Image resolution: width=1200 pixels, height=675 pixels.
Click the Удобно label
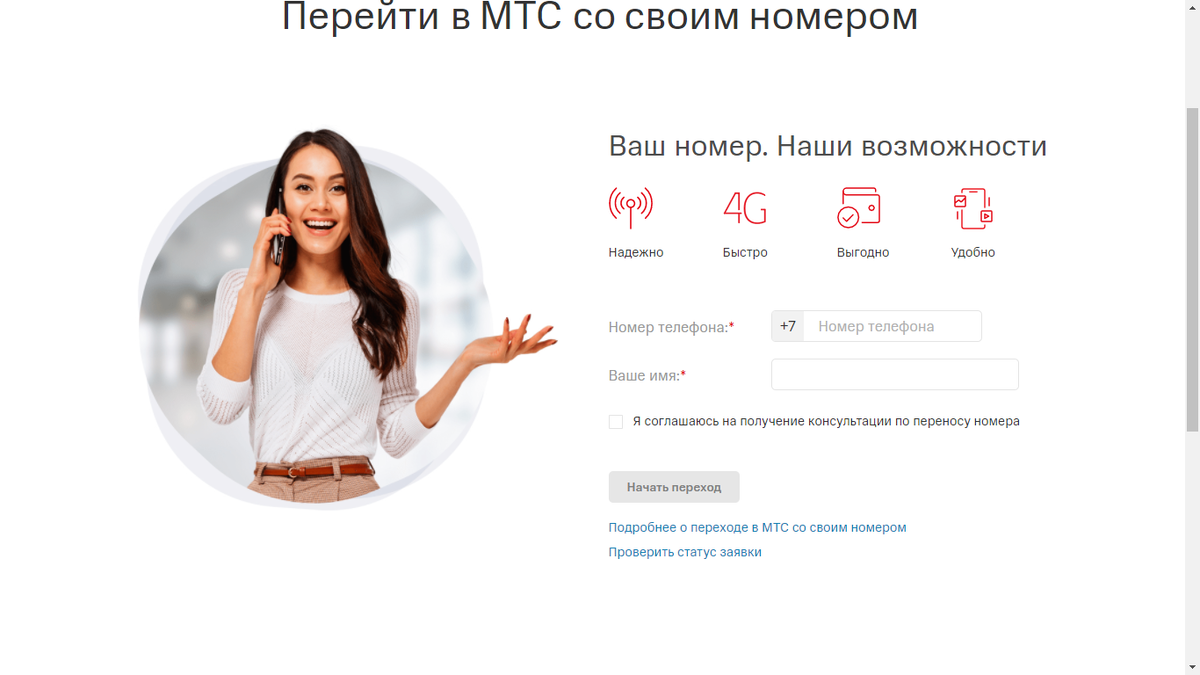[x=973, y=253]
